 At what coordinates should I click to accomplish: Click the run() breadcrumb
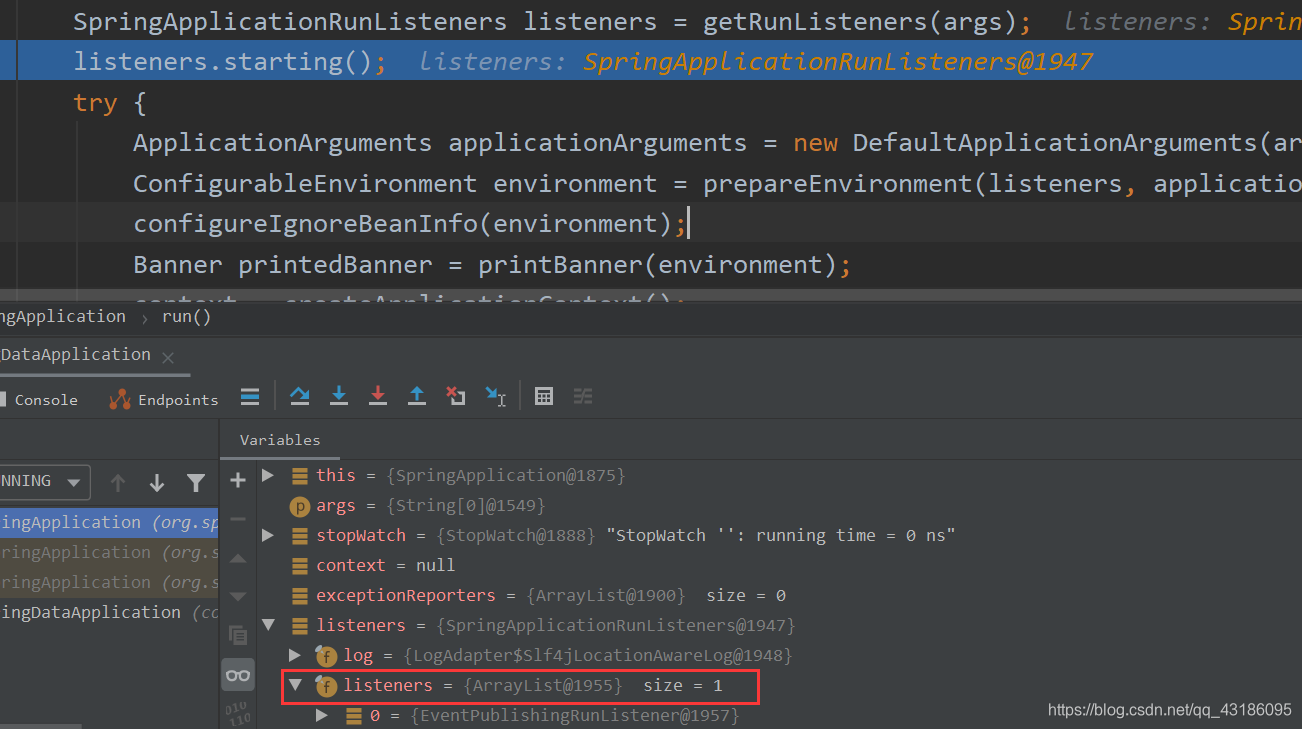click(186, 316)
